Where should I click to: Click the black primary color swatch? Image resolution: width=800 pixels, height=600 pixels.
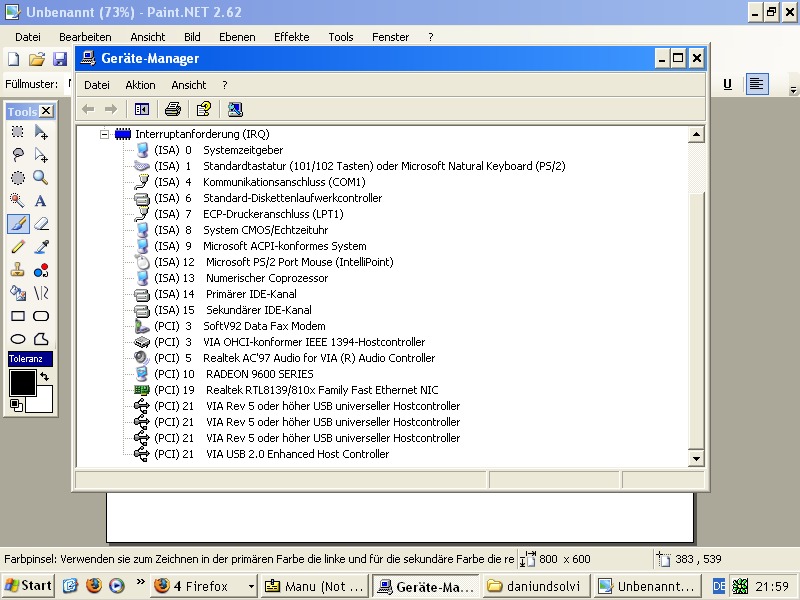point(22,383)
